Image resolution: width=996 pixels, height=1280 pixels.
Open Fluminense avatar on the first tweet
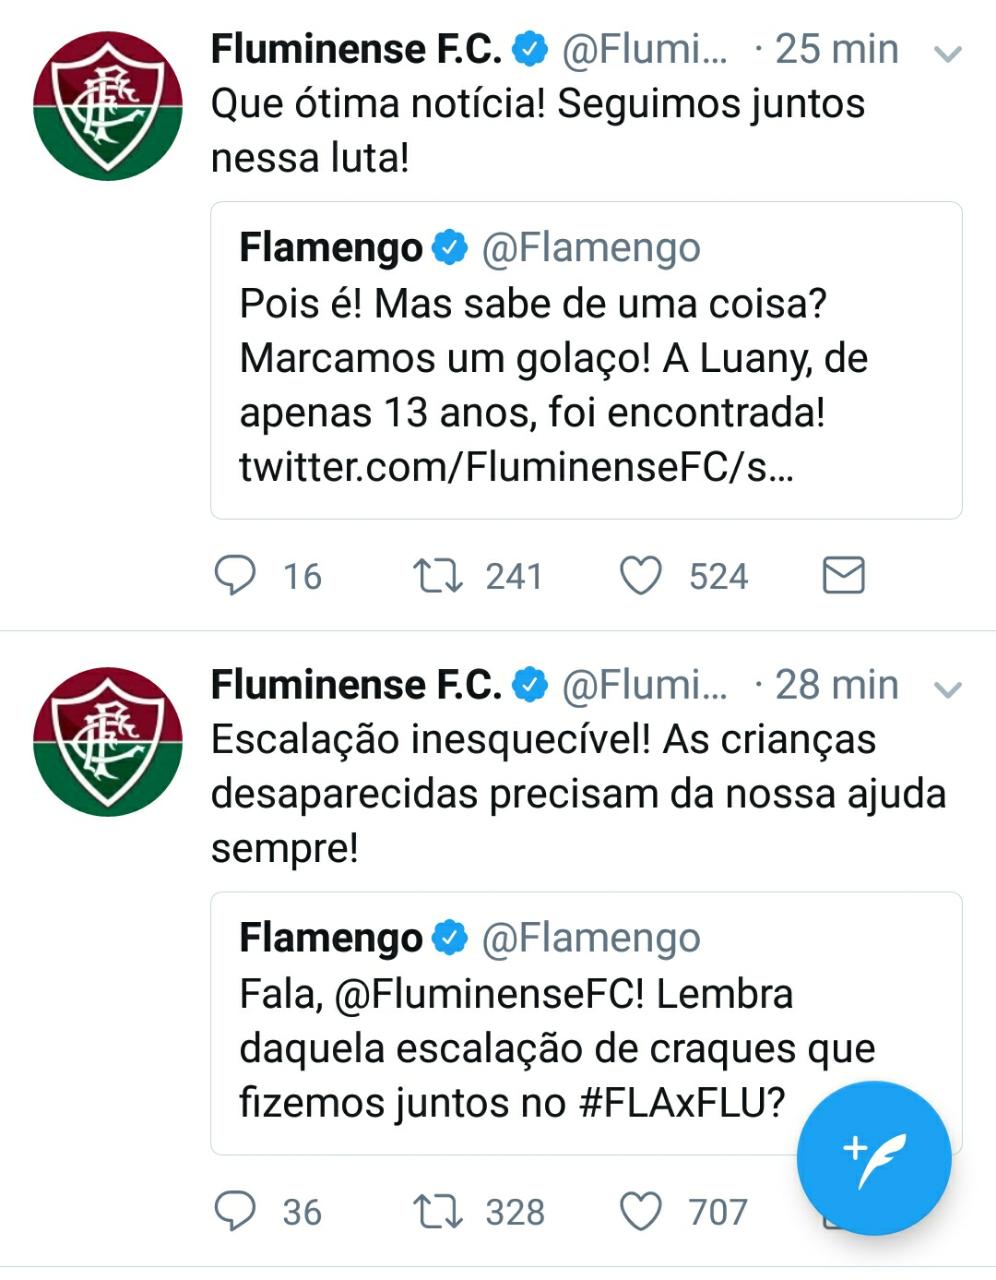click(x=108, y=106)
